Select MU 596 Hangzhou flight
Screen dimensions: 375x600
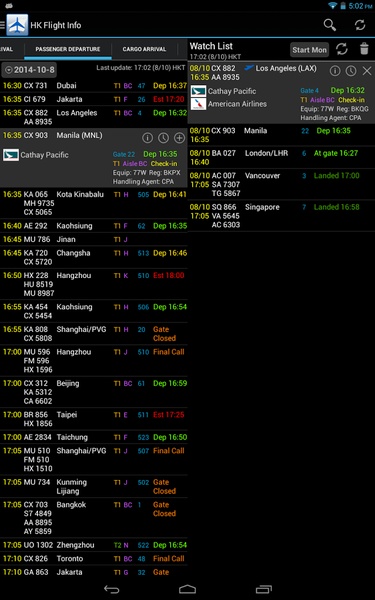(94, 361)
